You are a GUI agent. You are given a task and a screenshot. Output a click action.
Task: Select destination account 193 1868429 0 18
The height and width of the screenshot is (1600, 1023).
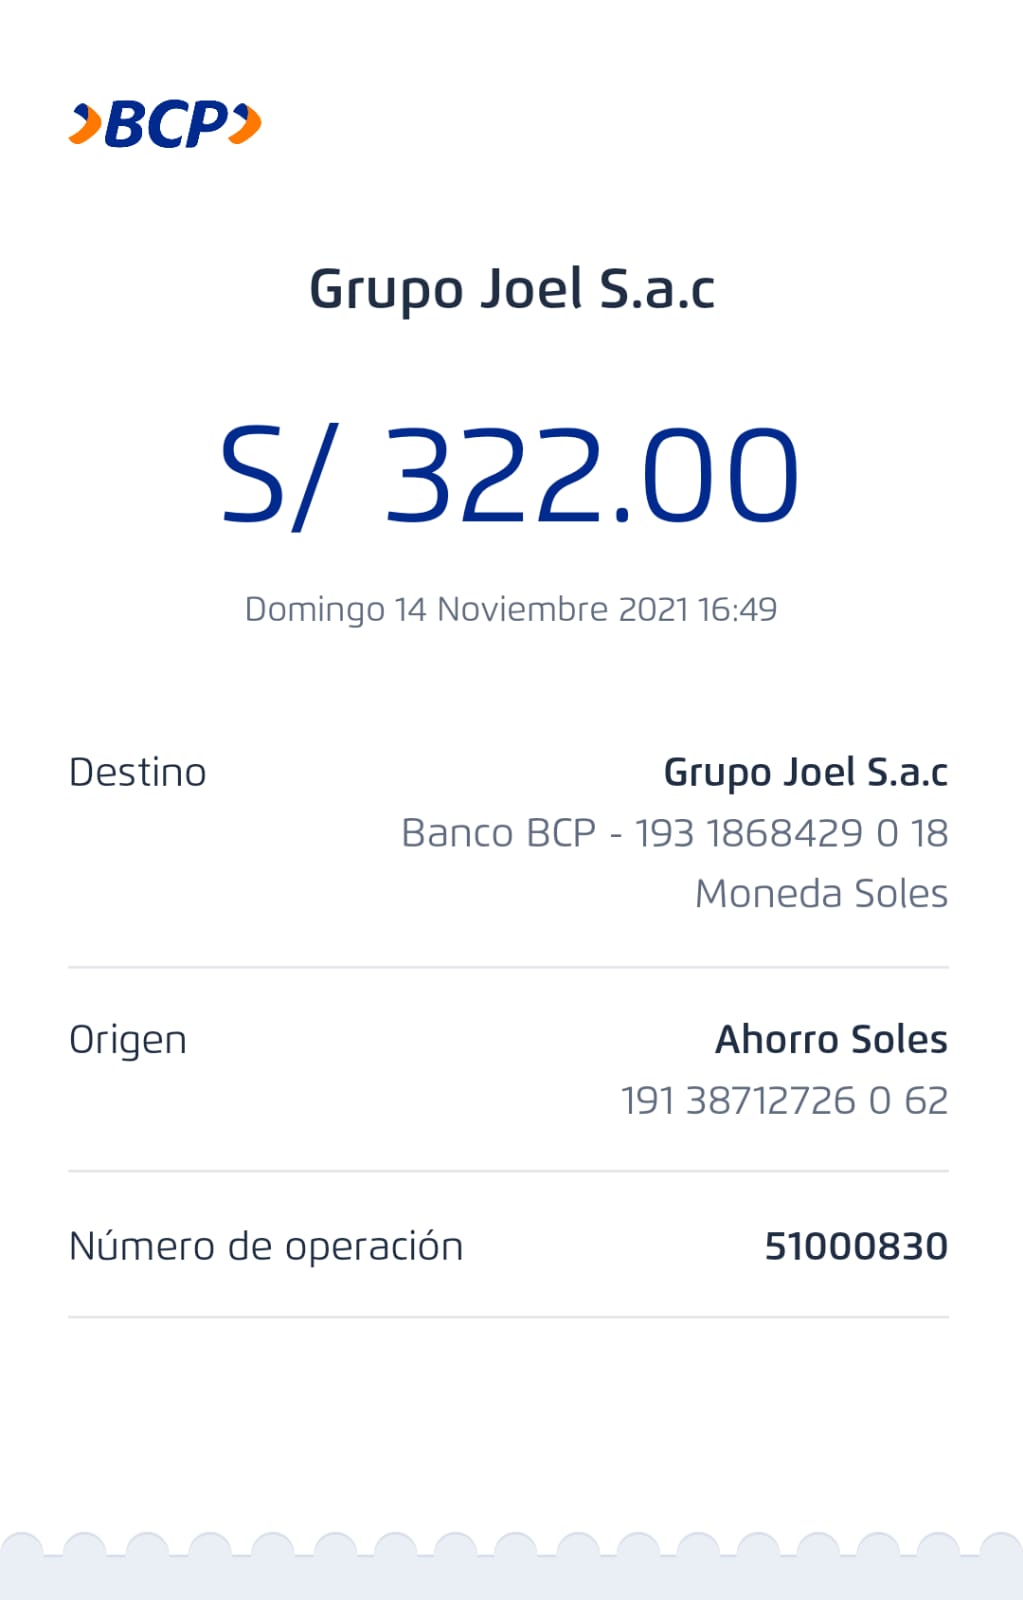point(791,833)
